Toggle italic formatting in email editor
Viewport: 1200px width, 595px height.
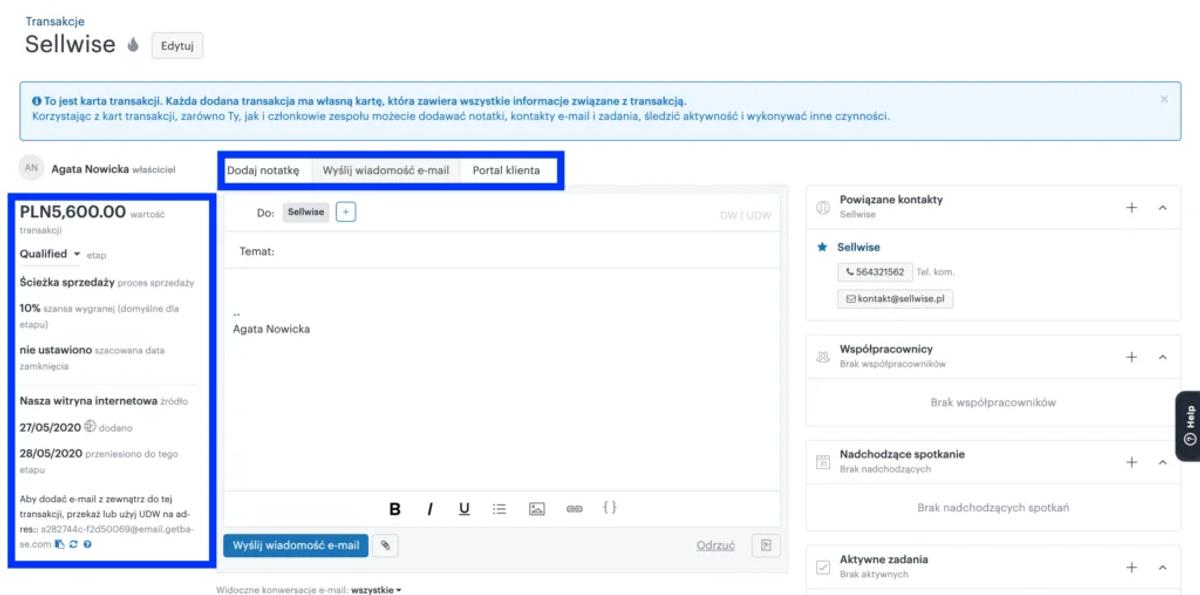pos(429,509)
